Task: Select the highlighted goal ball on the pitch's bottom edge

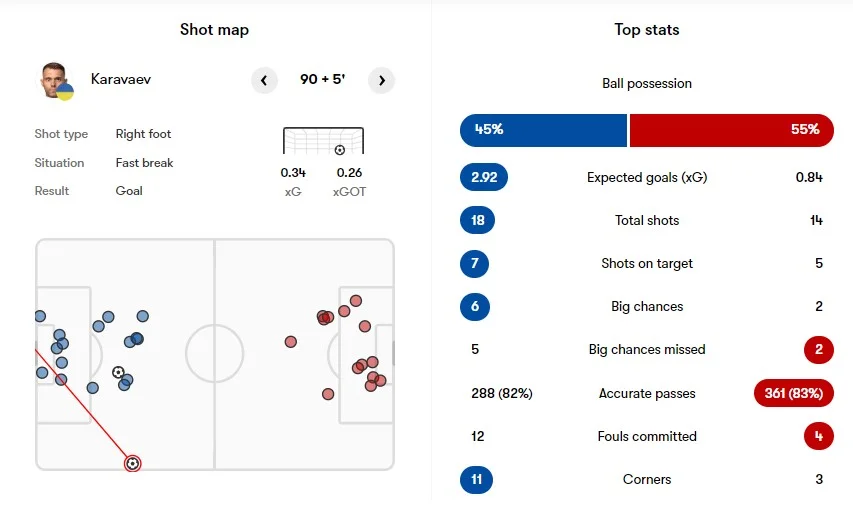Action: [x=132, y=463]
